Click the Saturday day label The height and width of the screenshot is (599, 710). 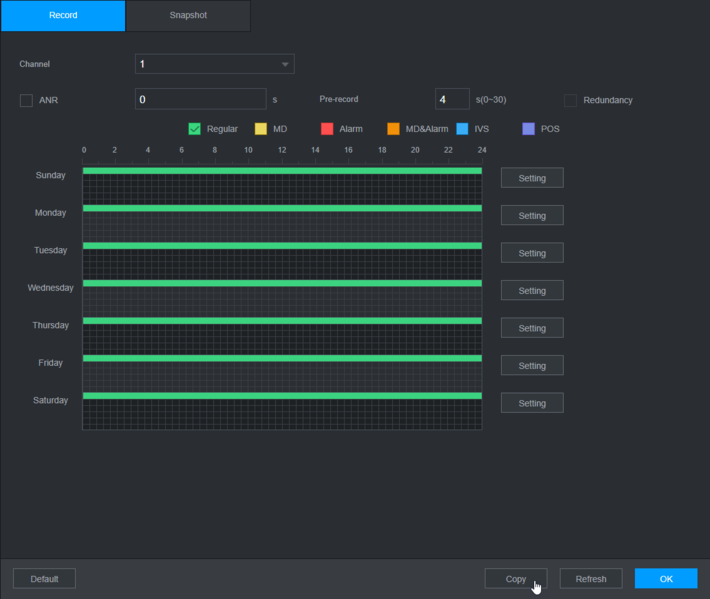(50, 400)
